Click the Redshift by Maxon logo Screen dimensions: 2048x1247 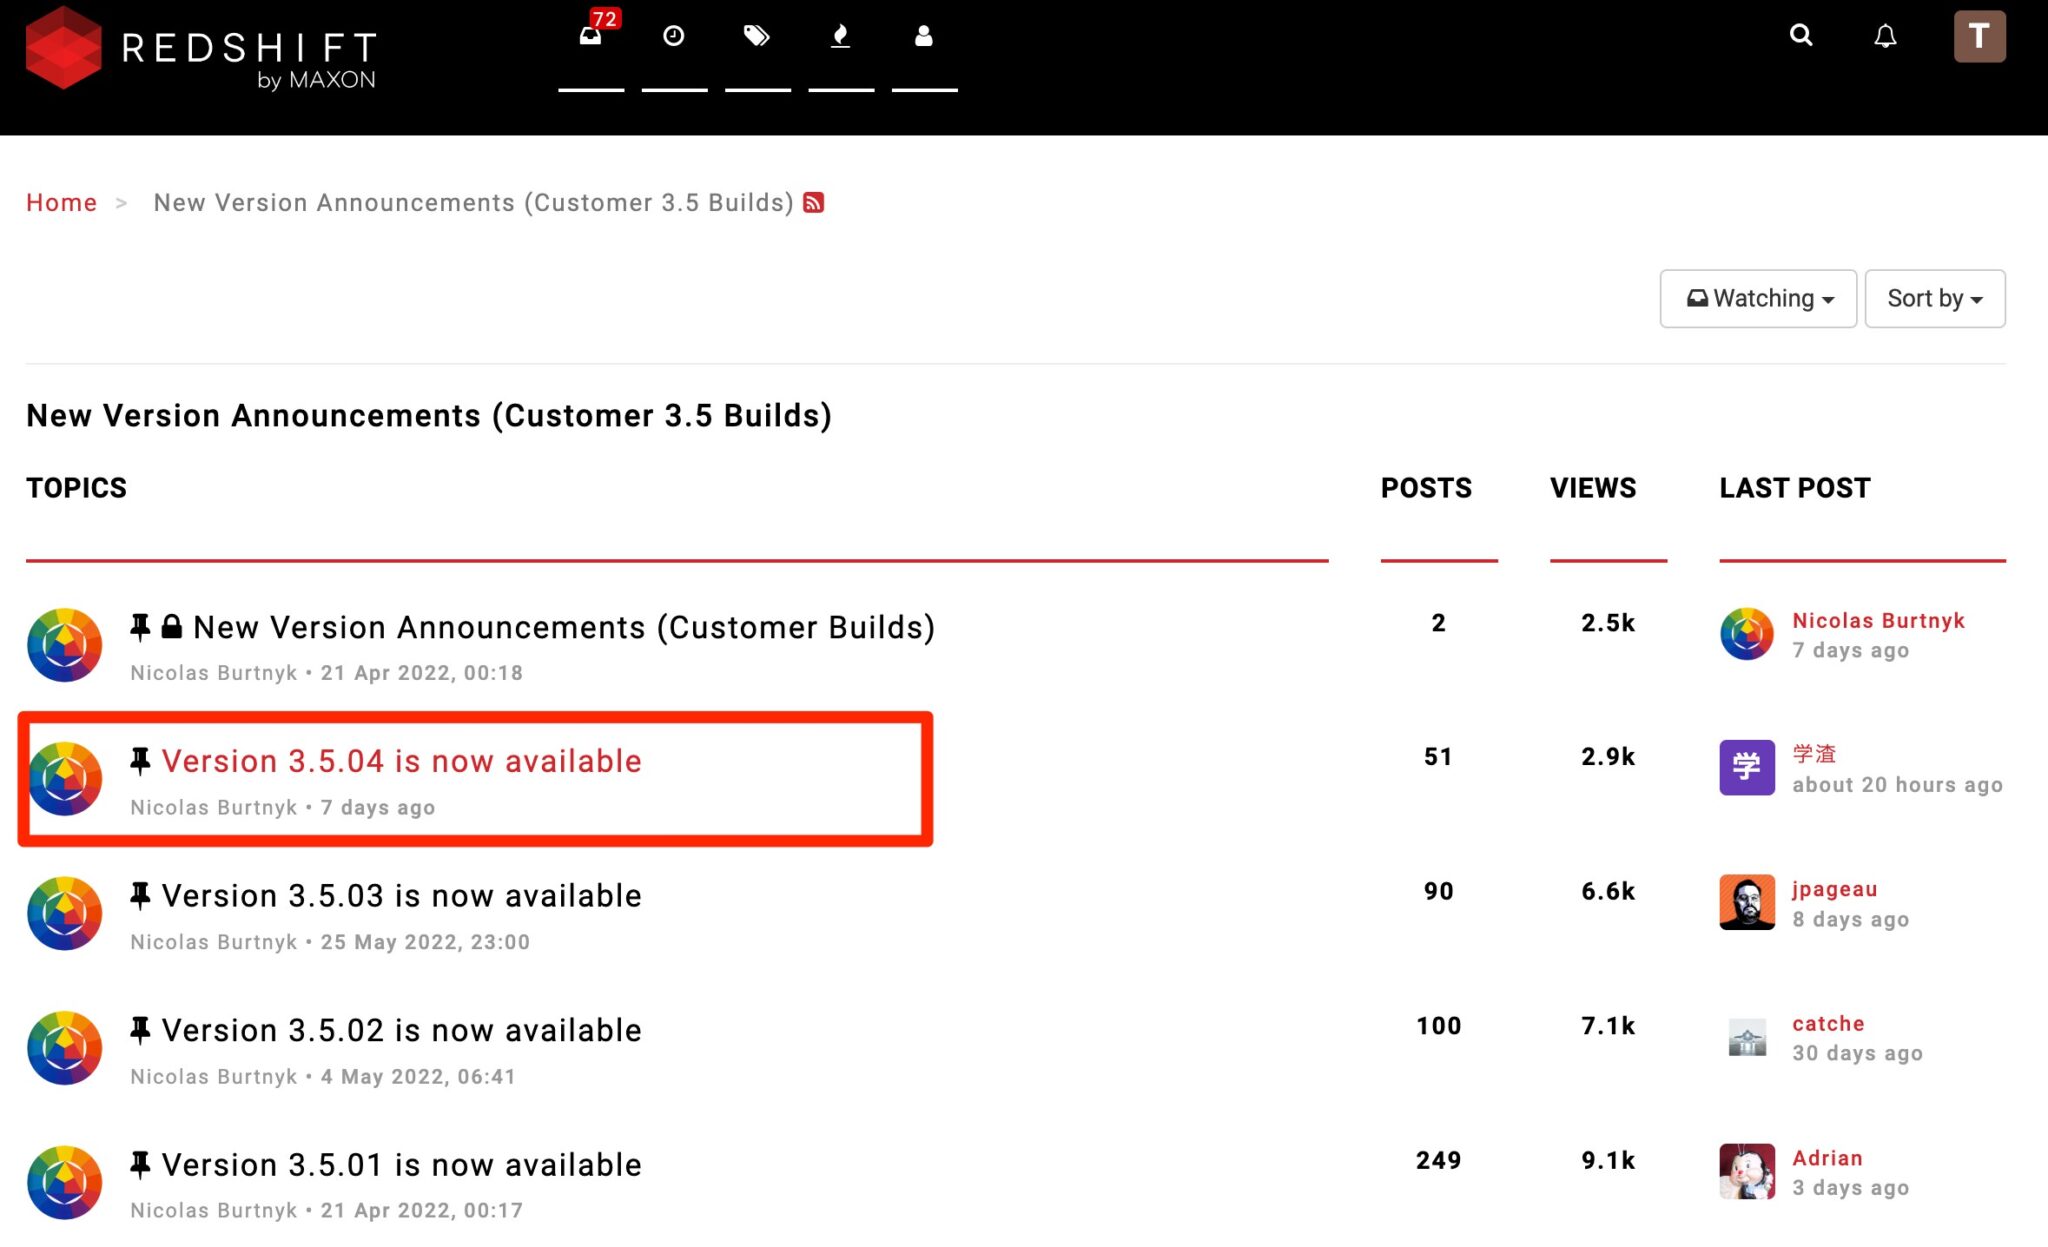pos(200,50)
